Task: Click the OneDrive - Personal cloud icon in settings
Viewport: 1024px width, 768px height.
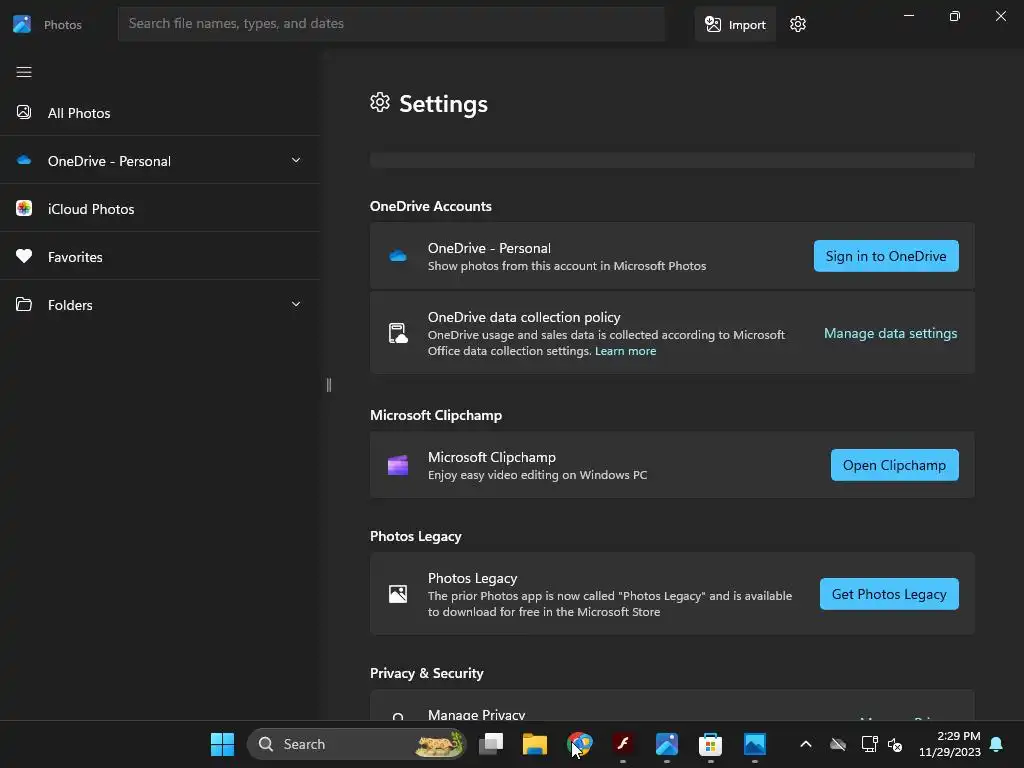Action: click(398, 256)
